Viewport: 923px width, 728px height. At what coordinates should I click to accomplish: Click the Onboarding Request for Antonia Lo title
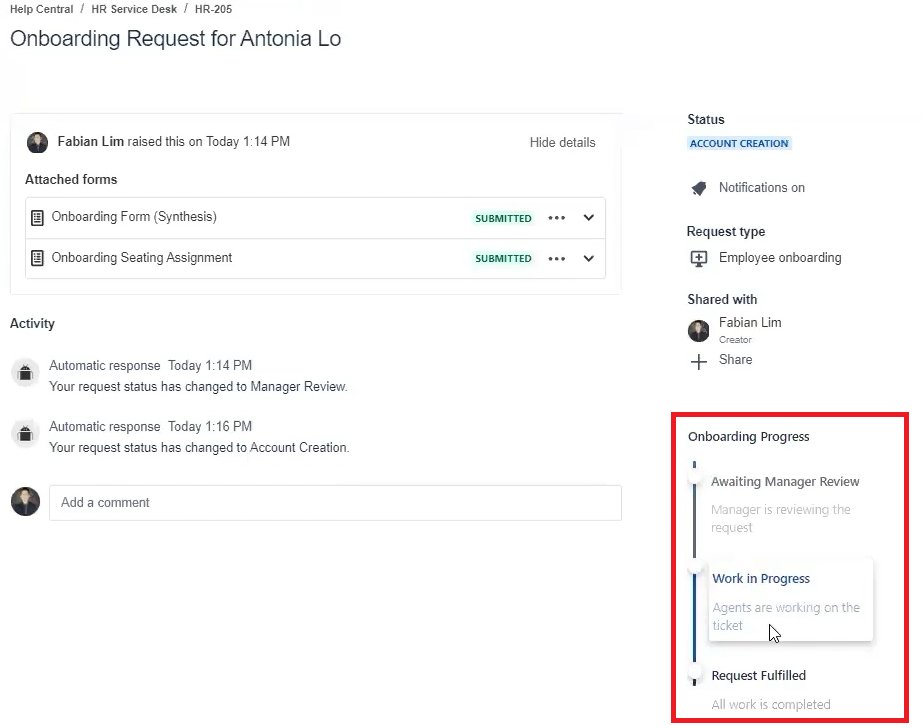click(175, 39)
